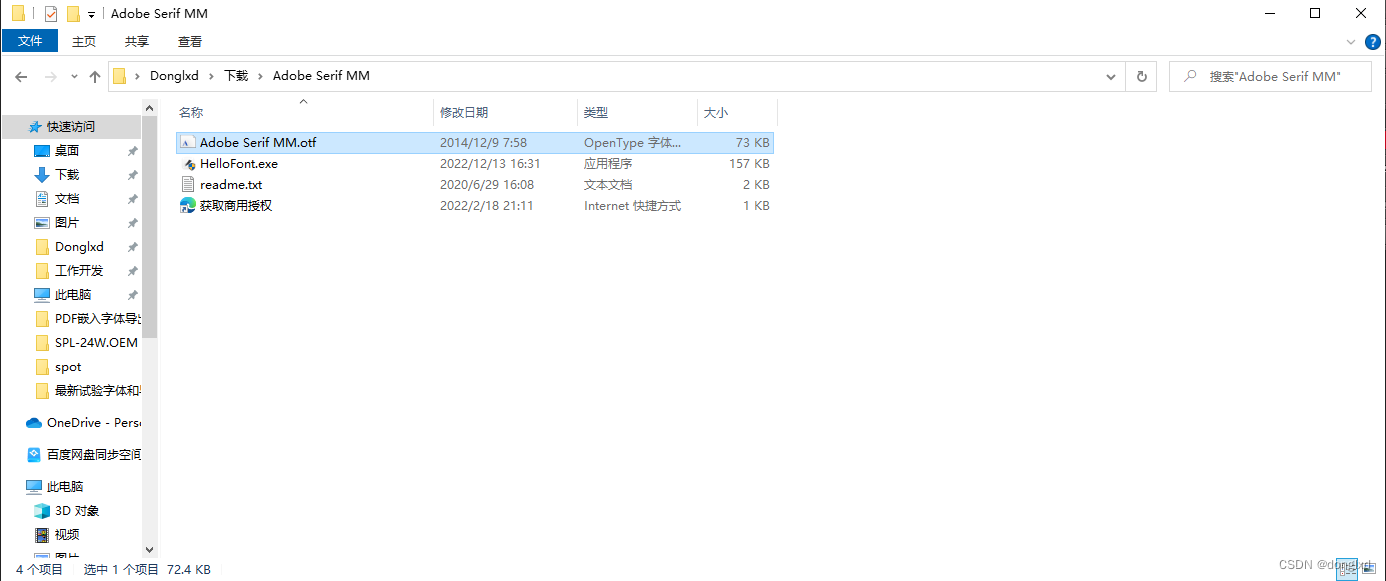Click the Internet 快捷方式 type cell
Screen dimensions: 1386x581
click(632, 206)
